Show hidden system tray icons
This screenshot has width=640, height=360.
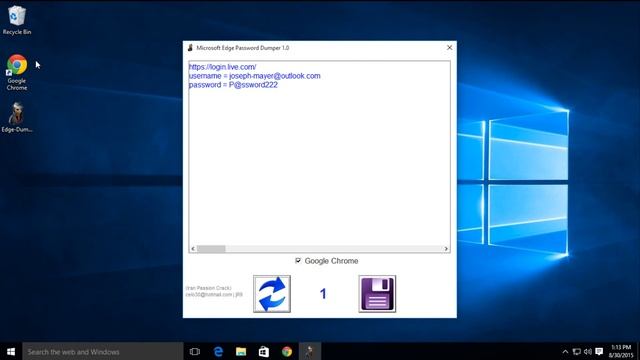pyautogui.click(x=565, y=351)
